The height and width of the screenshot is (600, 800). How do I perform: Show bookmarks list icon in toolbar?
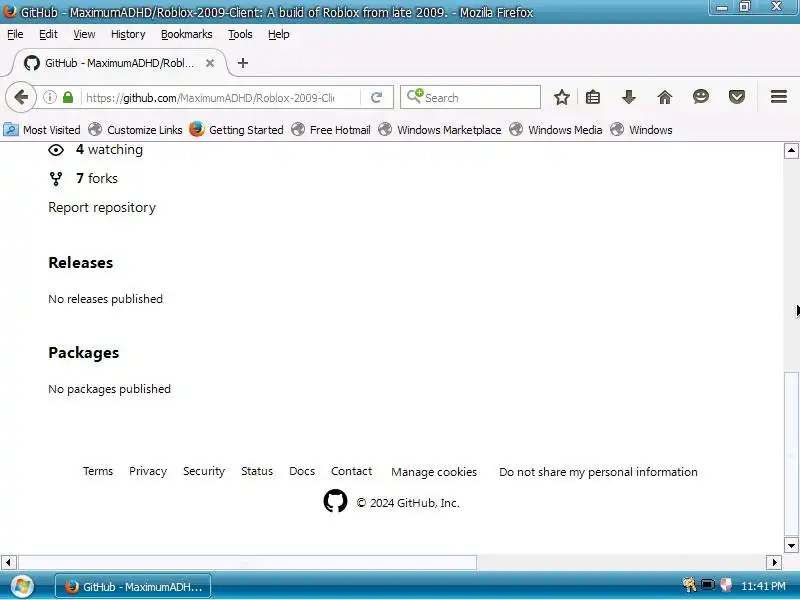593,97
